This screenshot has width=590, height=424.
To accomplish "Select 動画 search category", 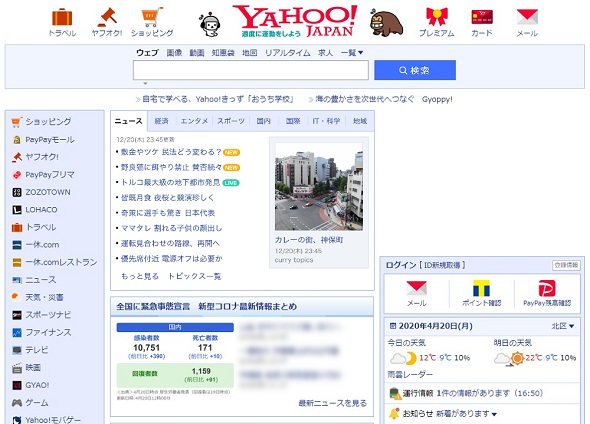I will [197, 53].
